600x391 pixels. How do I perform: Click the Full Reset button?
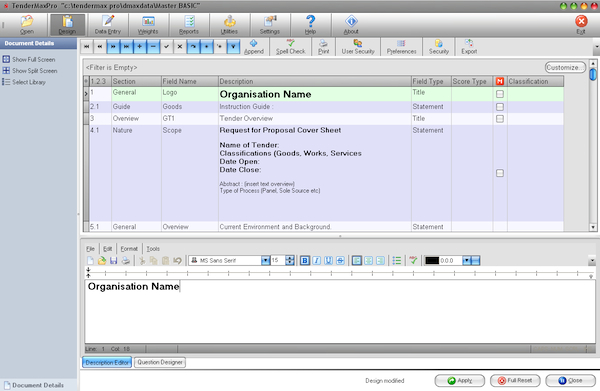coord(515,381)
